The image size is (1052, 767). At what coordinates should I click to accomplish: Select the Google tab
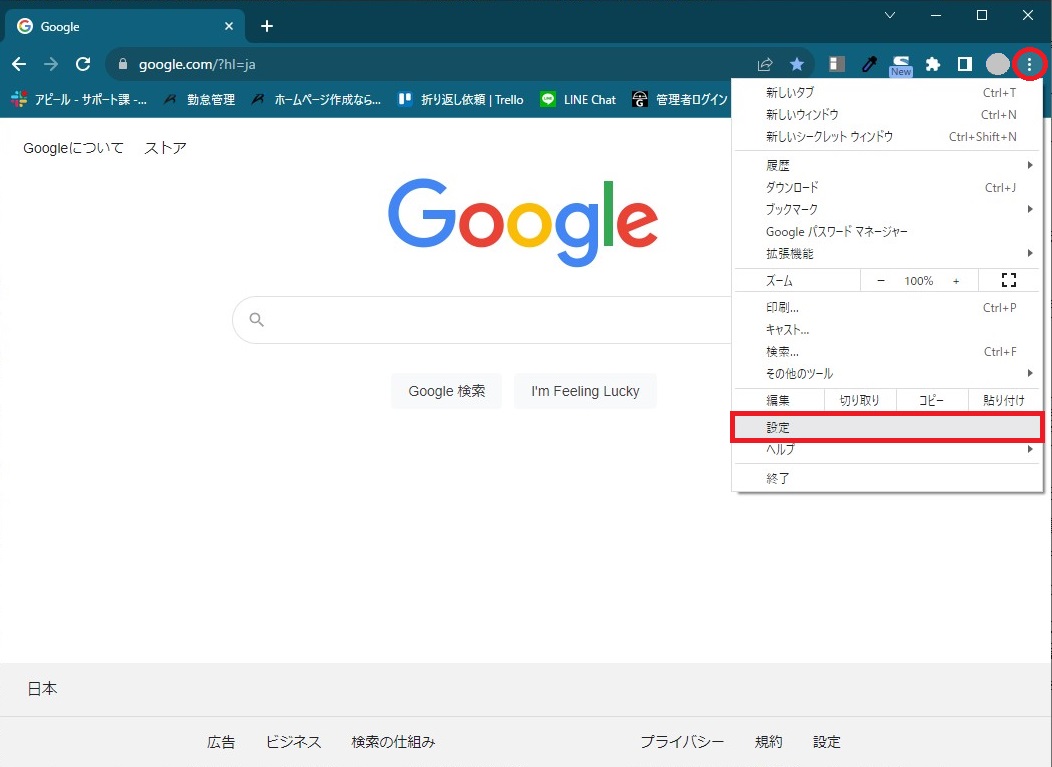(x=124, y=26)
